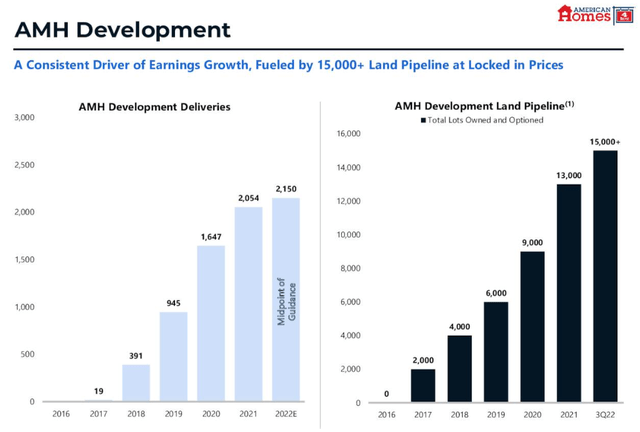
Task: Select the 2019 land pipeline bar
Action: [496, 352]
